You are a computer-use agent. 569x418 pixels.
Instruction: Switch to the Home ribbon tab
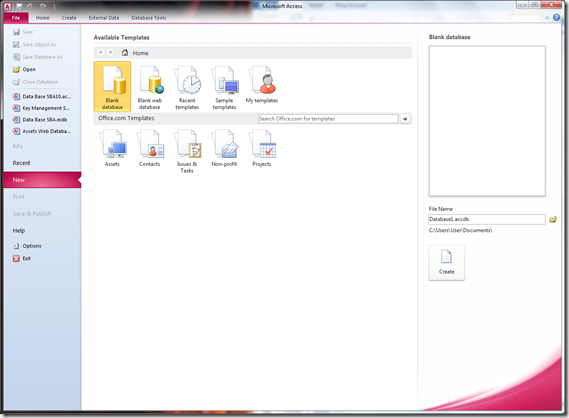[42, 17]
